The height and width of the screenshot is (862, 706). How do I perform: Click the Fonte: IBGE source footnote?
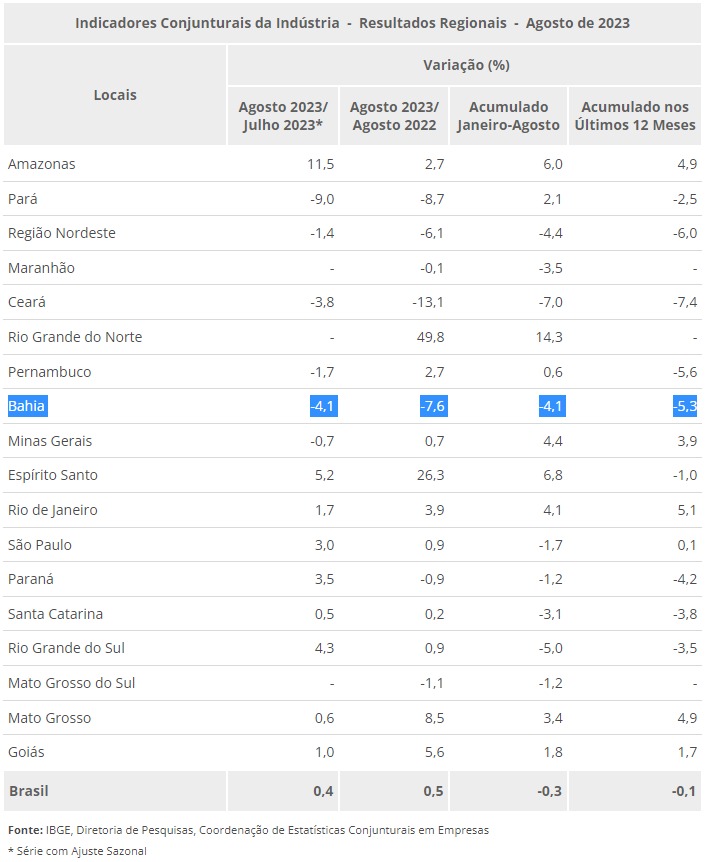pyautogui.click(x=248, y=830)
